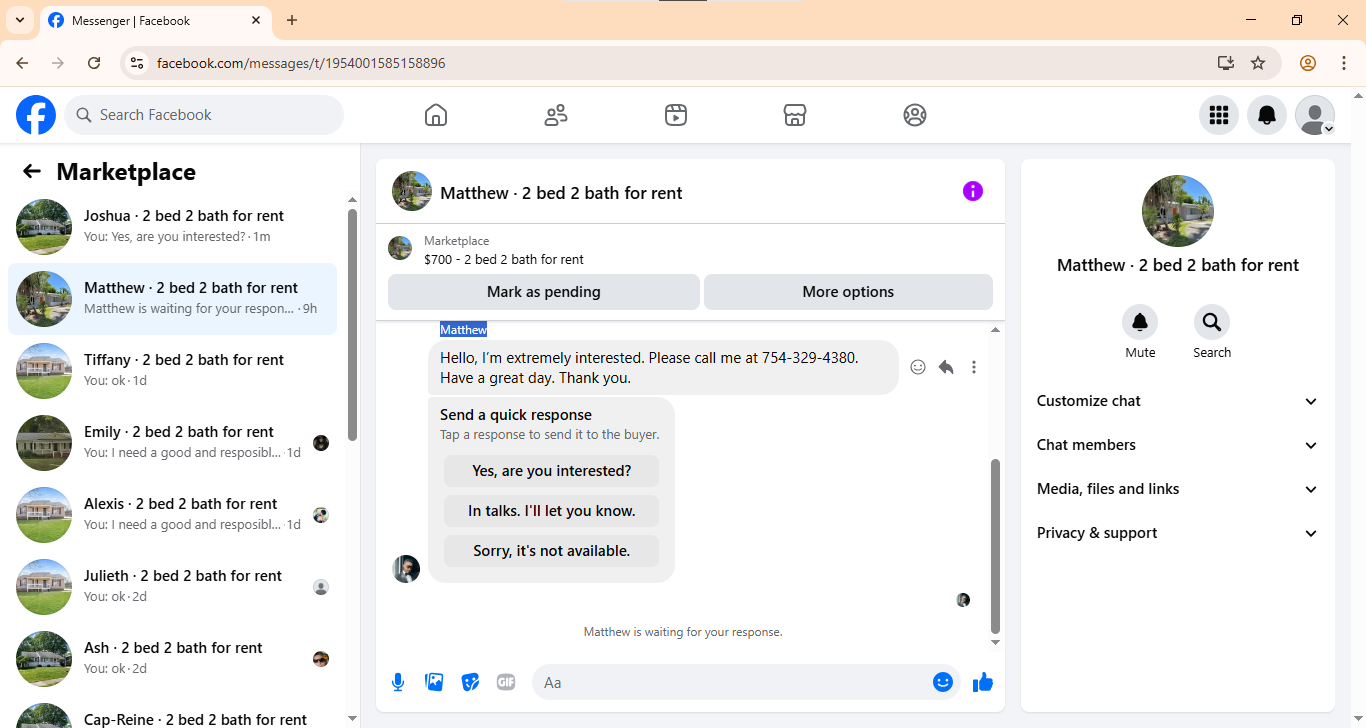Expand Media, files and links section

click(1178, 489)
